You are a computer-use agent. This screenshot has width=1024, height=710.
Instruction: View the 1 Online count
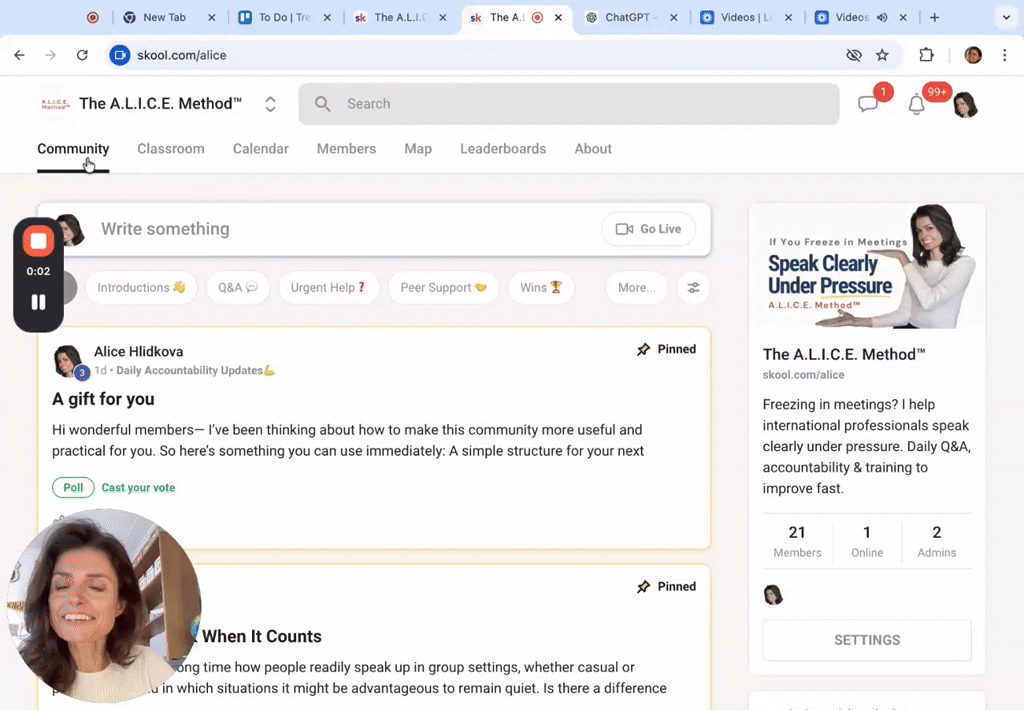coord(867,541)
